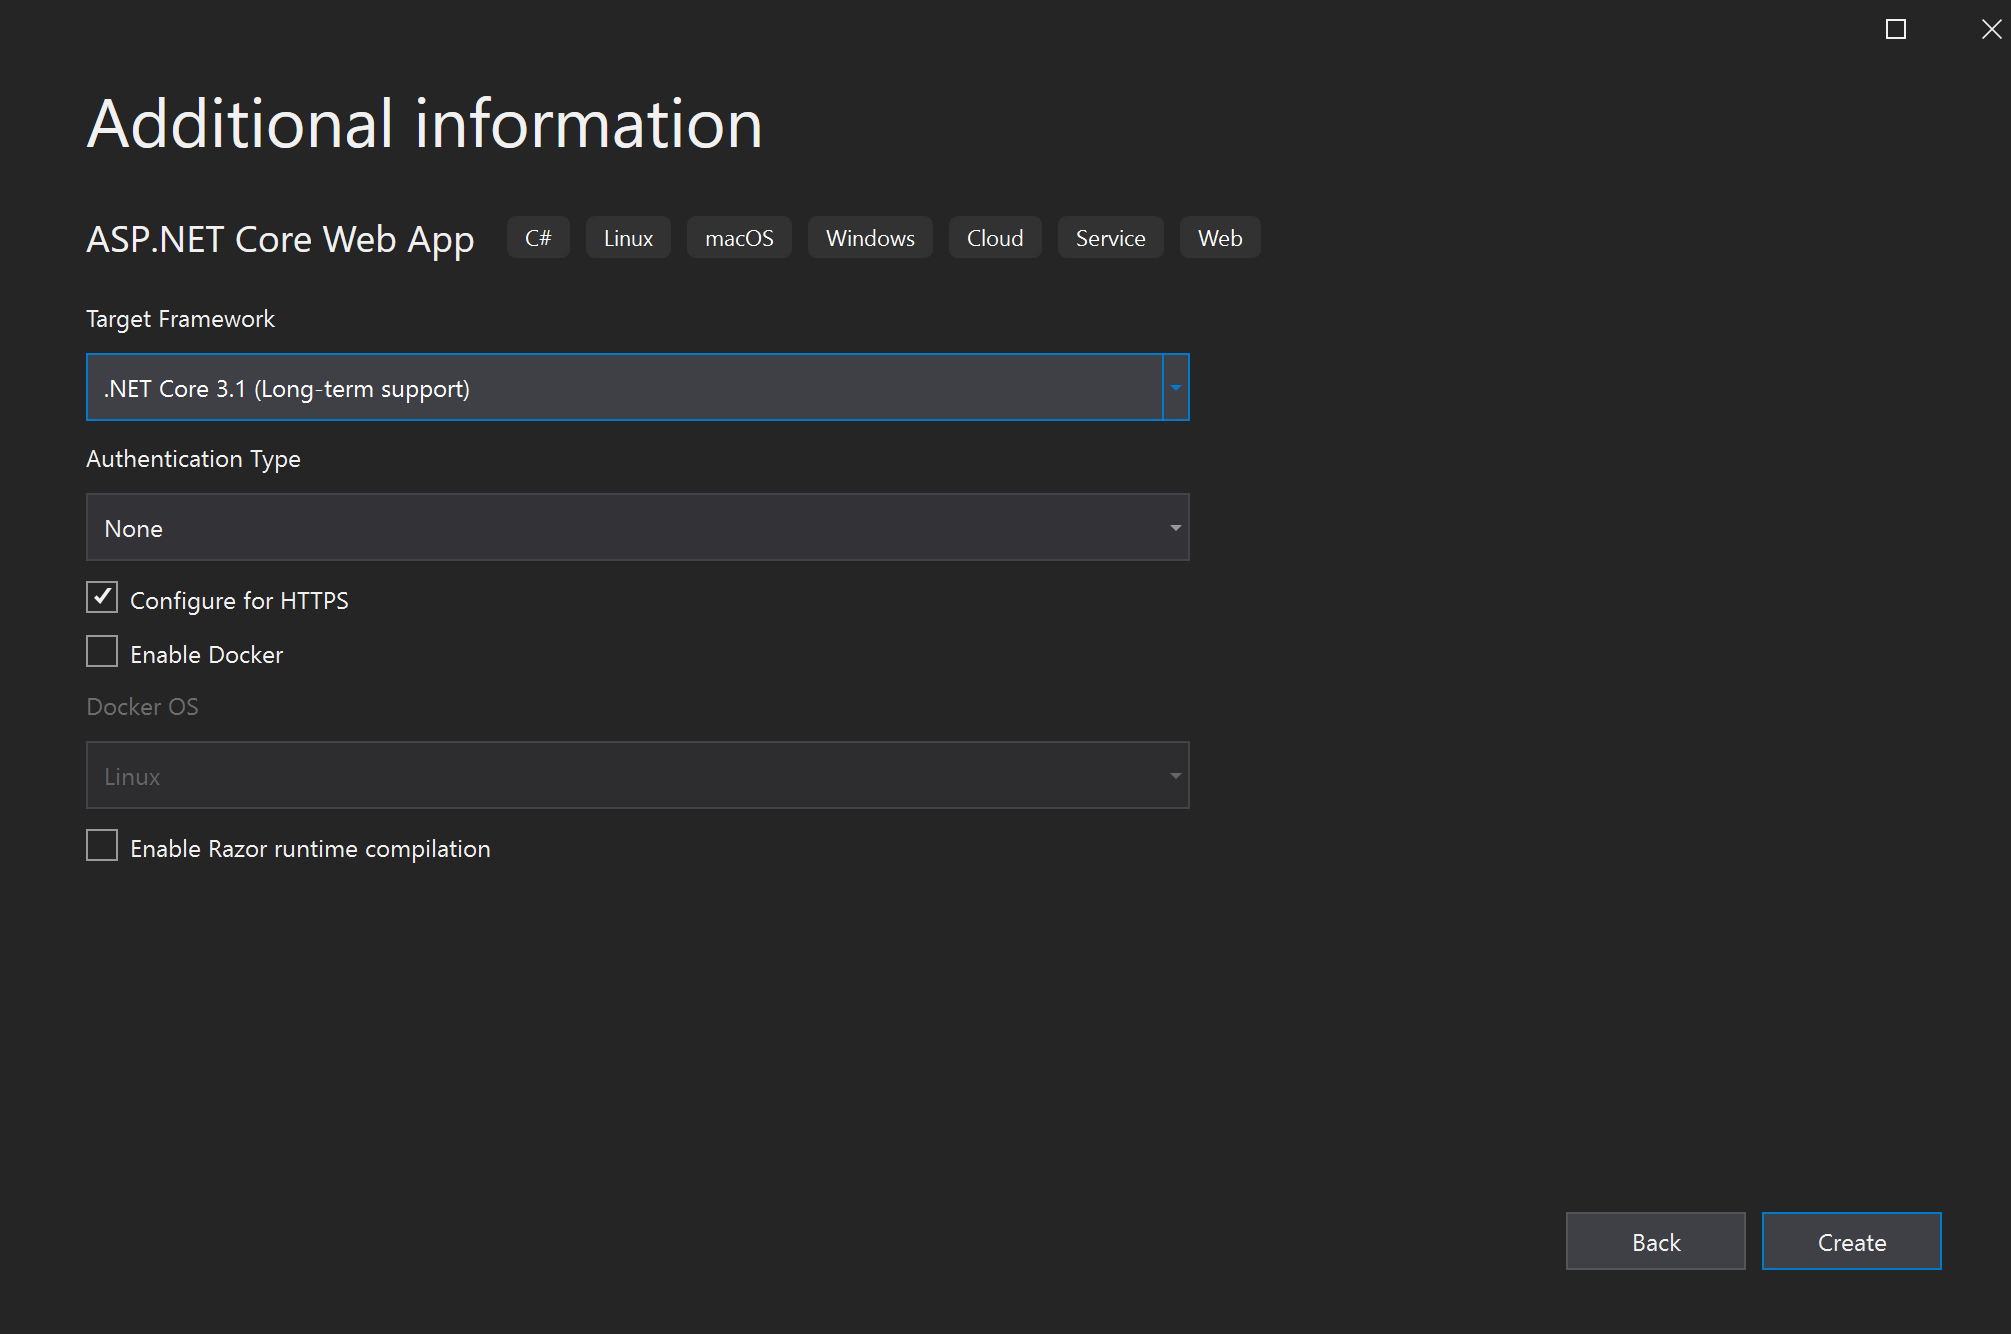Click the macOS platform tag
The image size is (2011, 1334).
(739, 238)
